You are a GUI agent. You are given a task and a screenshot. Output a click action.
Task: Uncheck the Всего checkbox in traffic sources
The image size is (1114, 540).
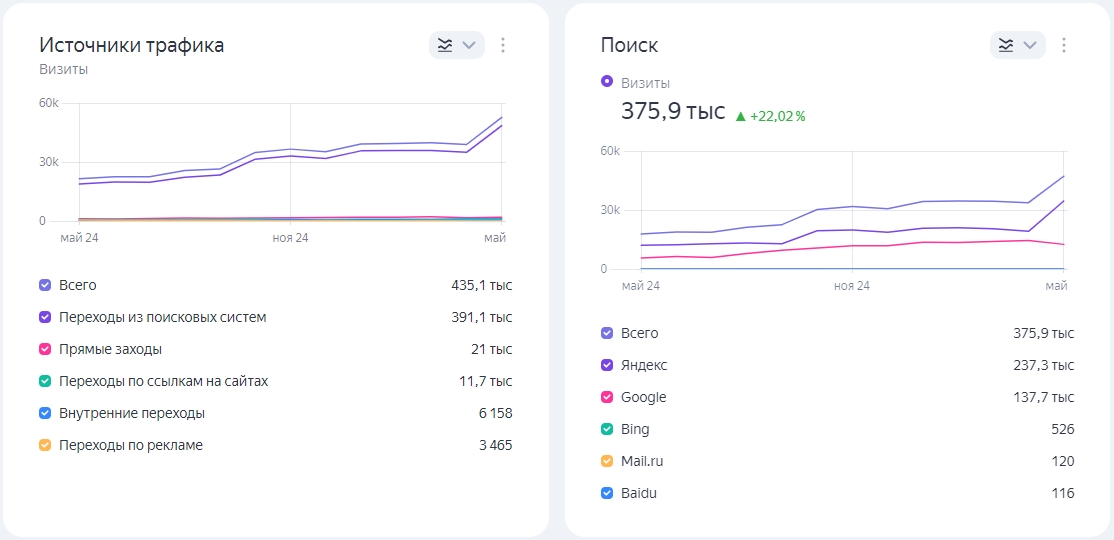[45, 286]
